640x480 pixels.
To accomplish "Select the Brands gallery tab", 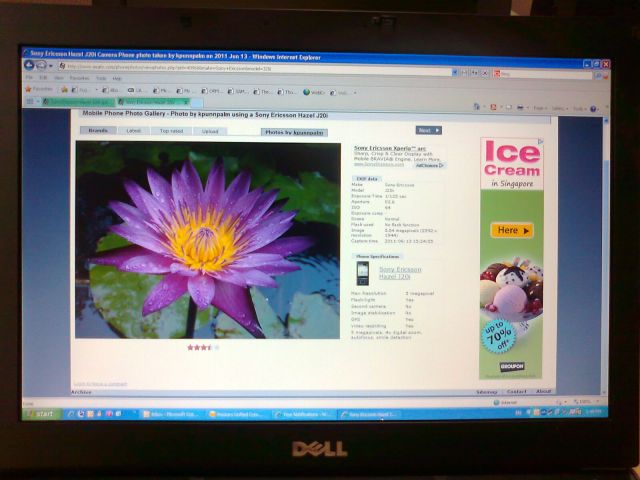I will (98, 131).
